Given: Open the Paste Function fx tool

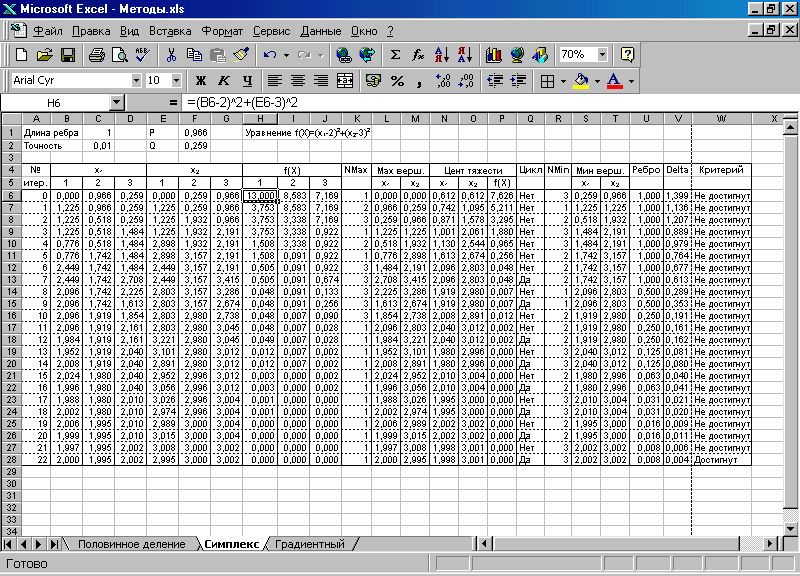Looking at the screenshot, I should [418, 55].
